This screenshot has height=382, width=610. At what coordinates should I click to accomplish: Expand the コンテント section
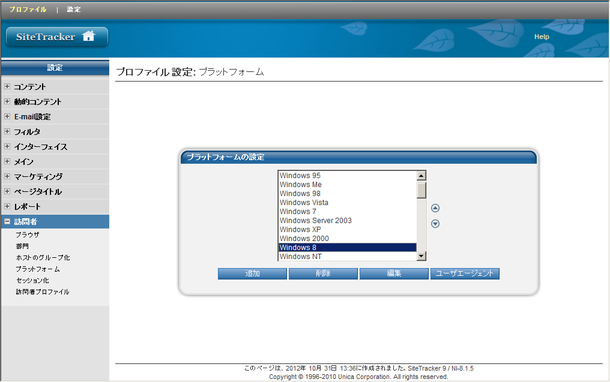point(7,86)
